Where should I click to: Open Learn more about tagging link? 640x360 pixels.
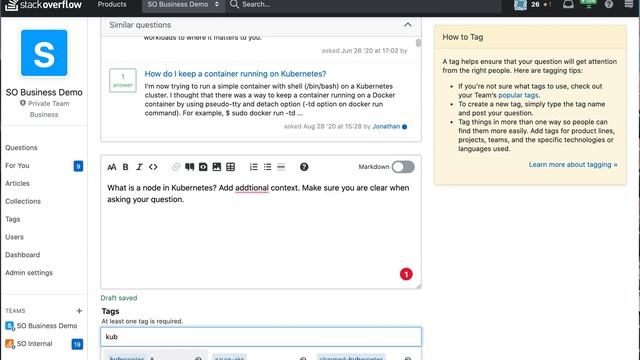tap(573, 164)
